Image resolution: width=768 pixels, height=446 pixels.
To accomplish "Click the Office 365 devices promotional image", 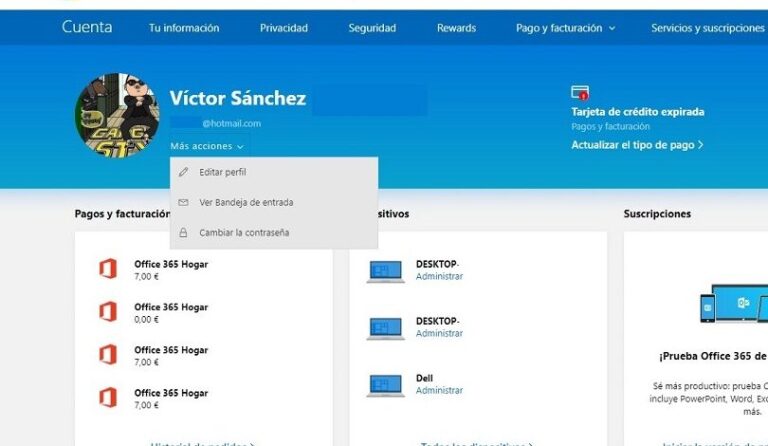I will click(733, 304).
